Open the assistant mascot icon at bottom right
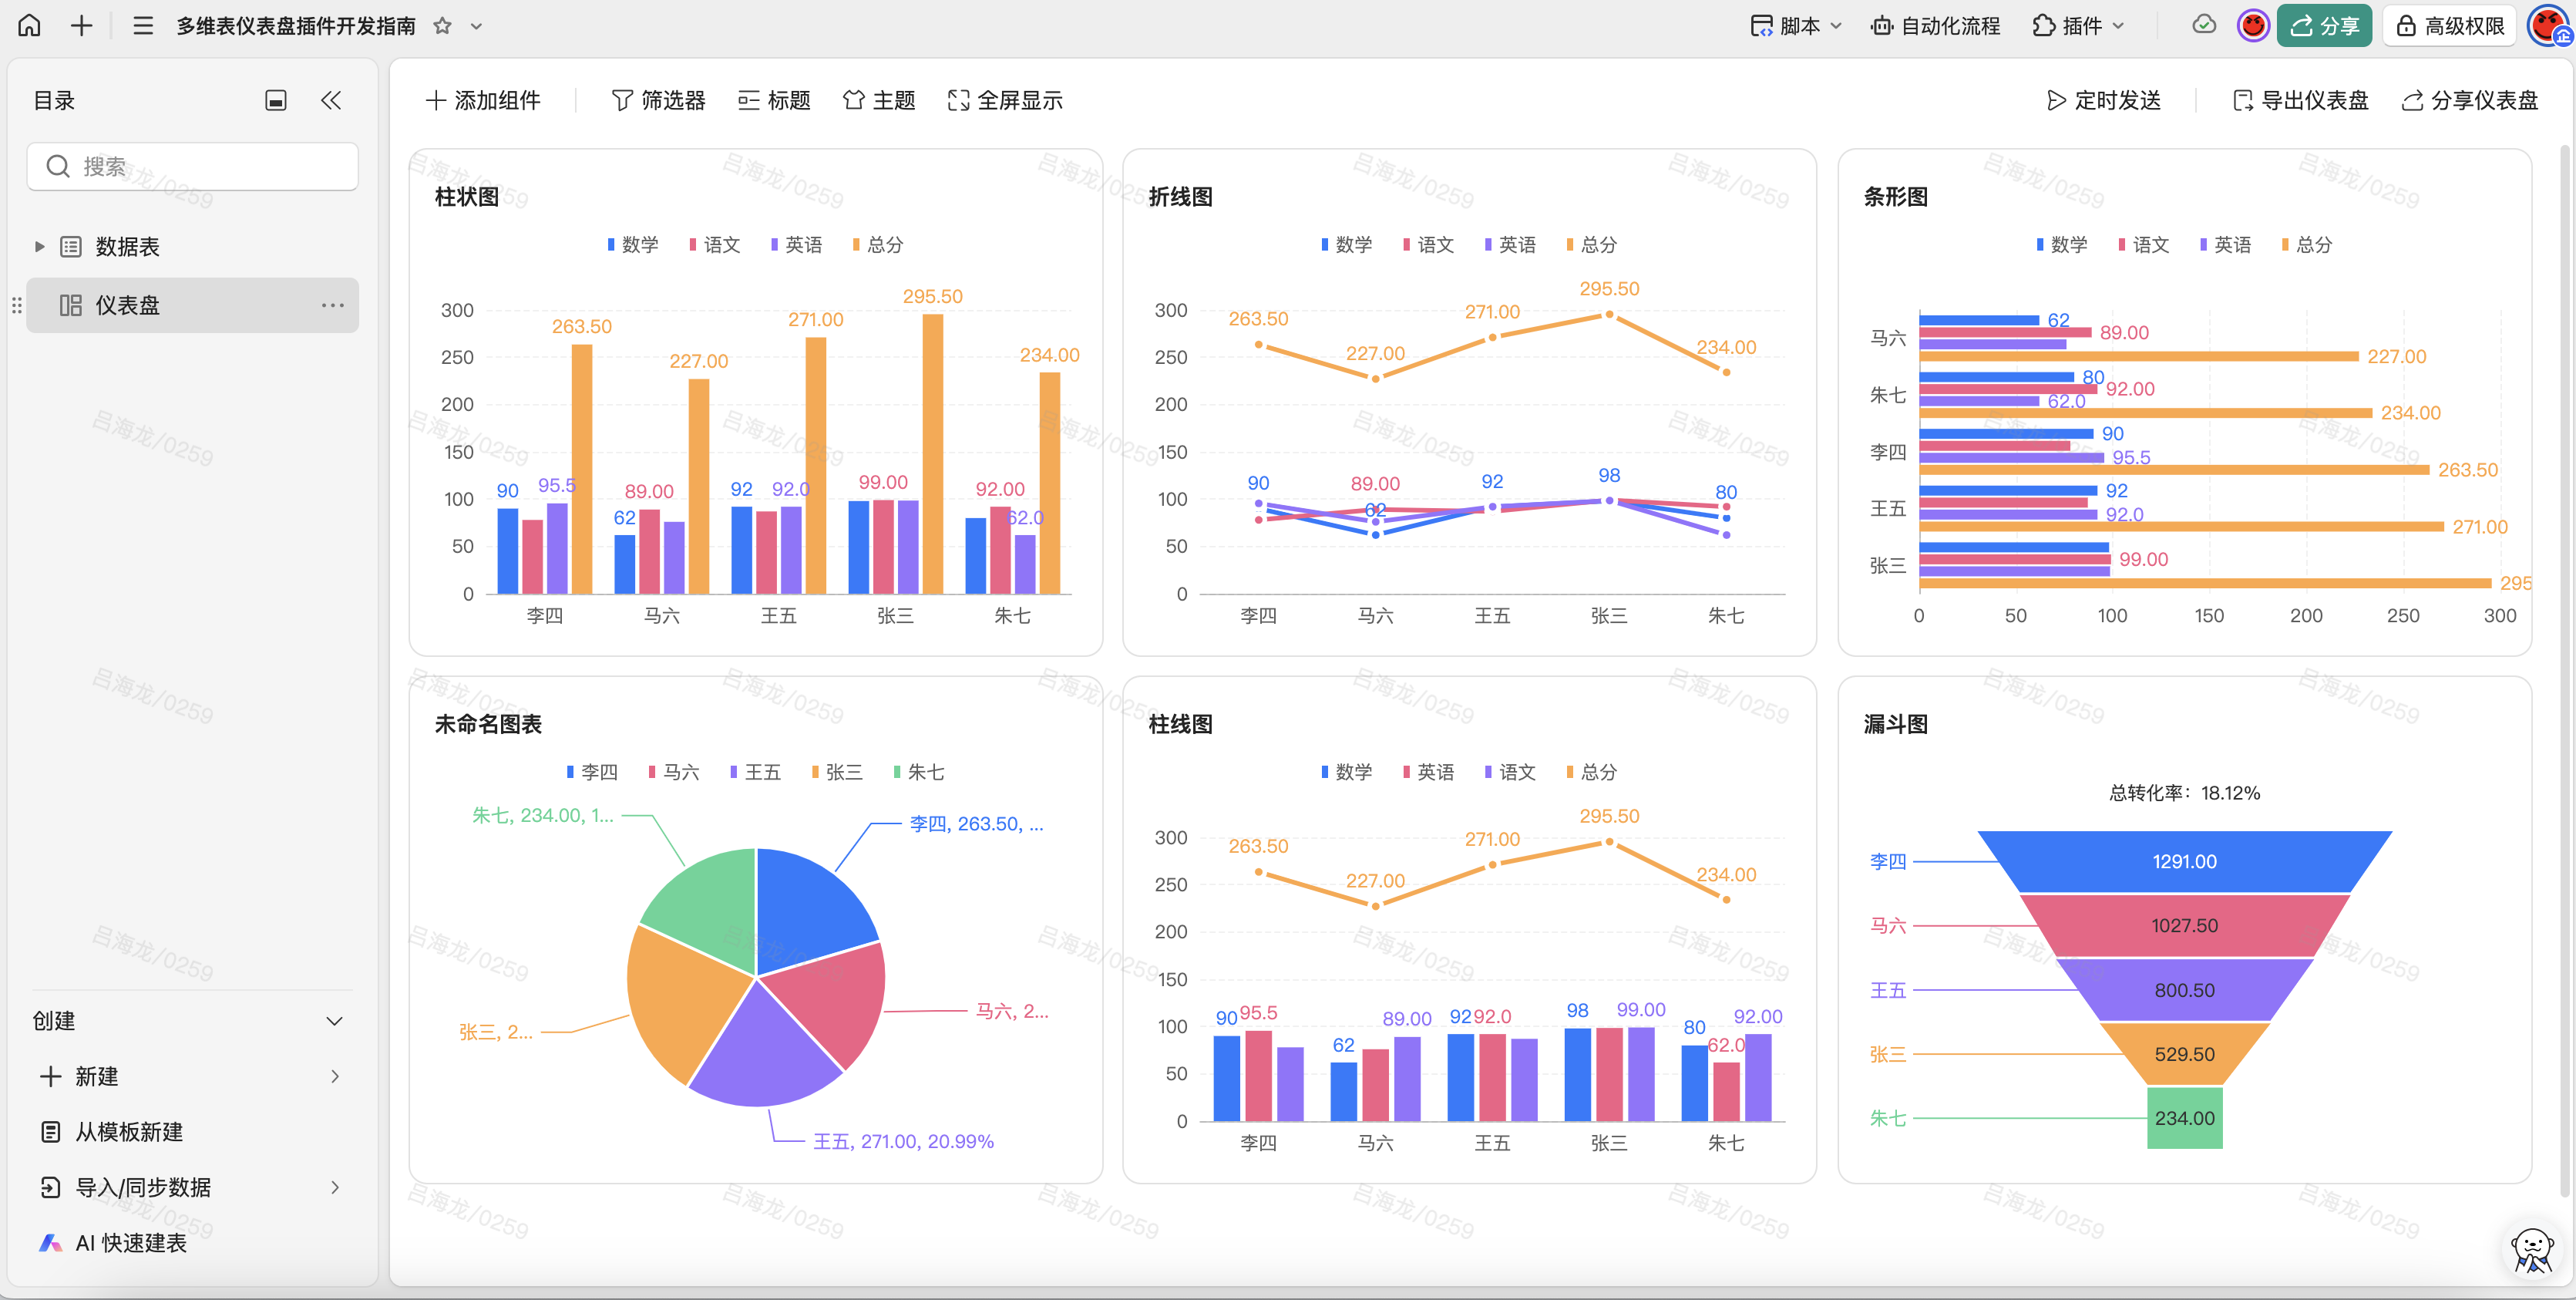The width and height of the screenshot is (2576, 1300). [2531, 1250]
